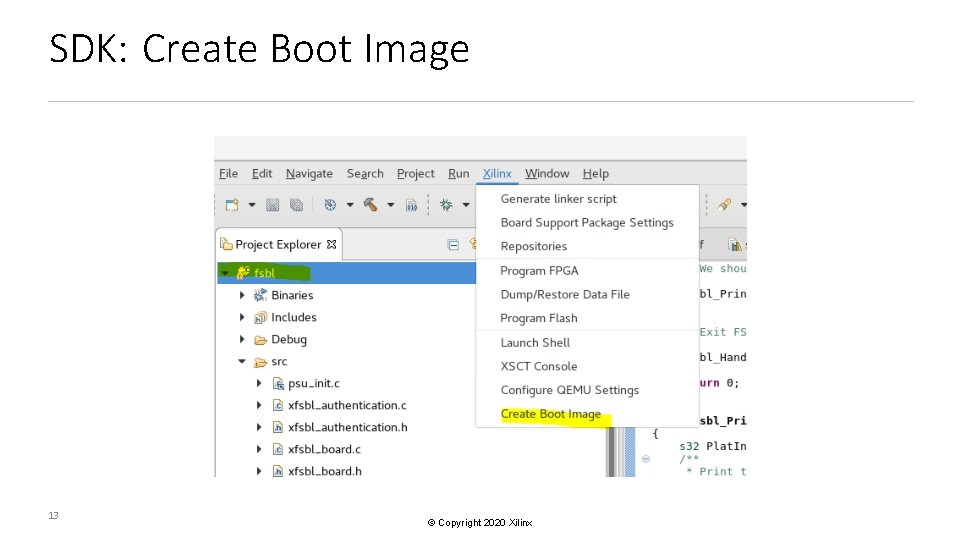
Task: Open the Window menu
Action: 547,173
